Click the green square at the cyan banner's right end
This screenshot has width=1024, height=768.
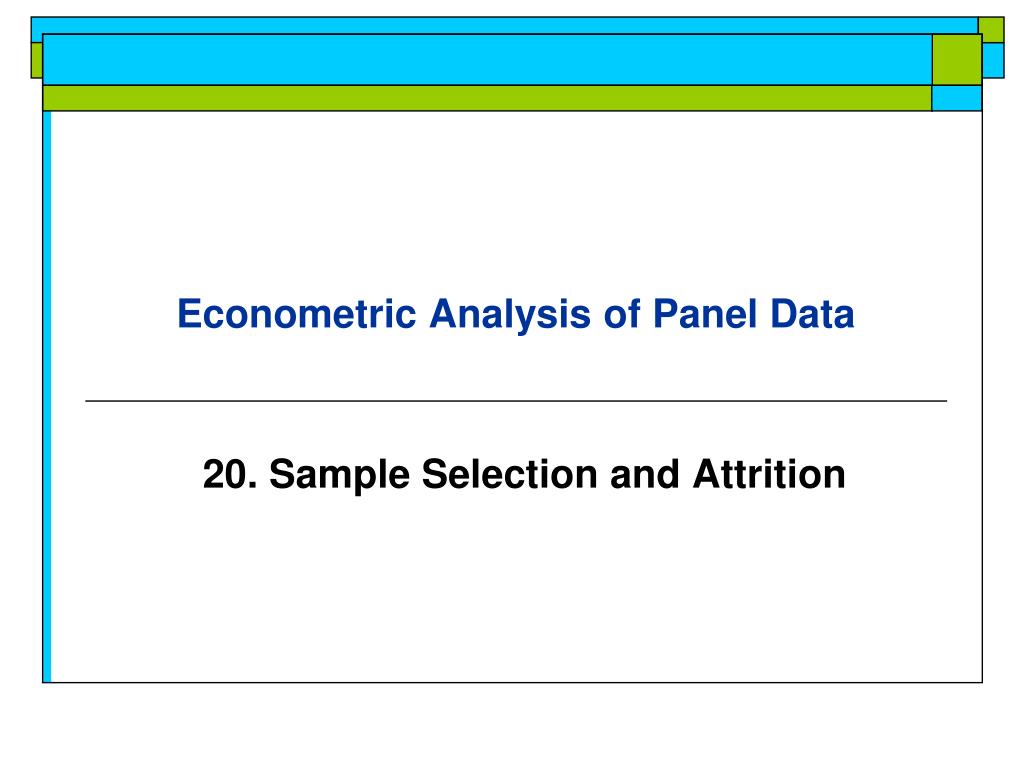coord(957,59)
